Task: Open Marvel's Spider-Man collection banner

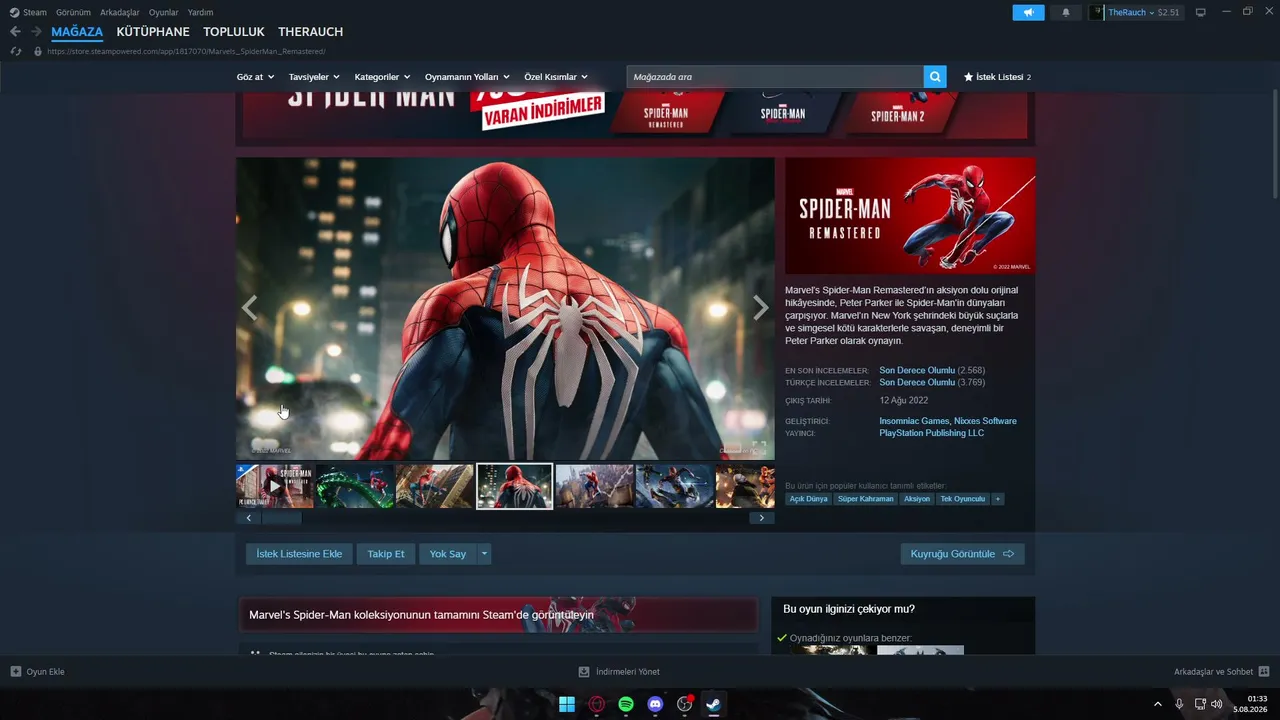Action: pyautogui.click(x=498, y=615)
